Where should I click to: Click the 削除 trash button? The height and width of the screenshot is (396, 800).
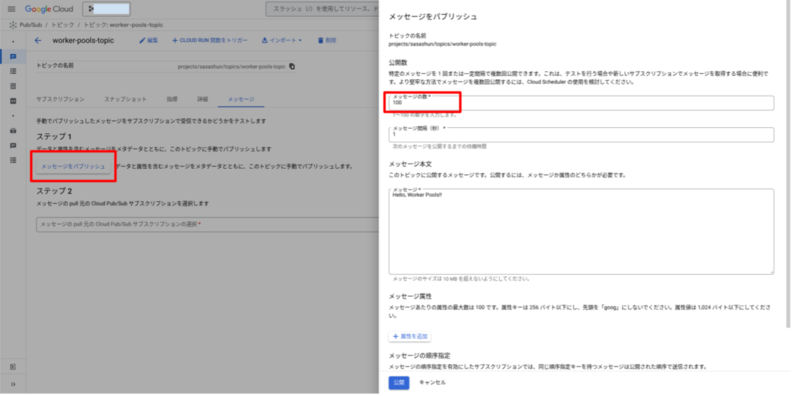pyautogui.click(x=327, y=40)
